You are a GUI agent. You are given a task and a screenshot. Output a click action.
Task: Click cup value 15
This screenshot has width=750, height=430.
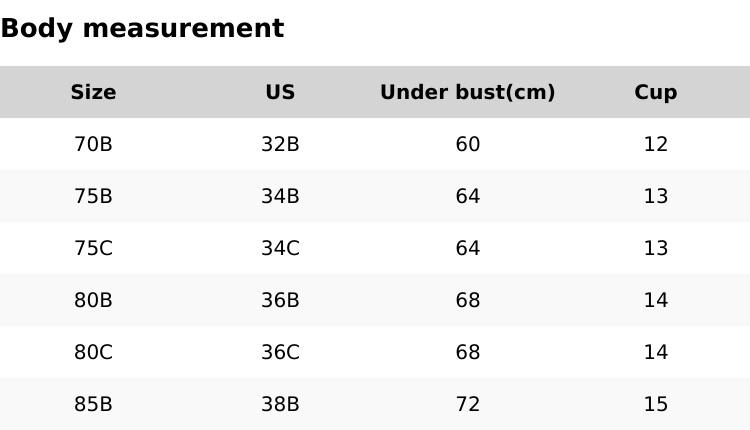[x=655, y=404]
